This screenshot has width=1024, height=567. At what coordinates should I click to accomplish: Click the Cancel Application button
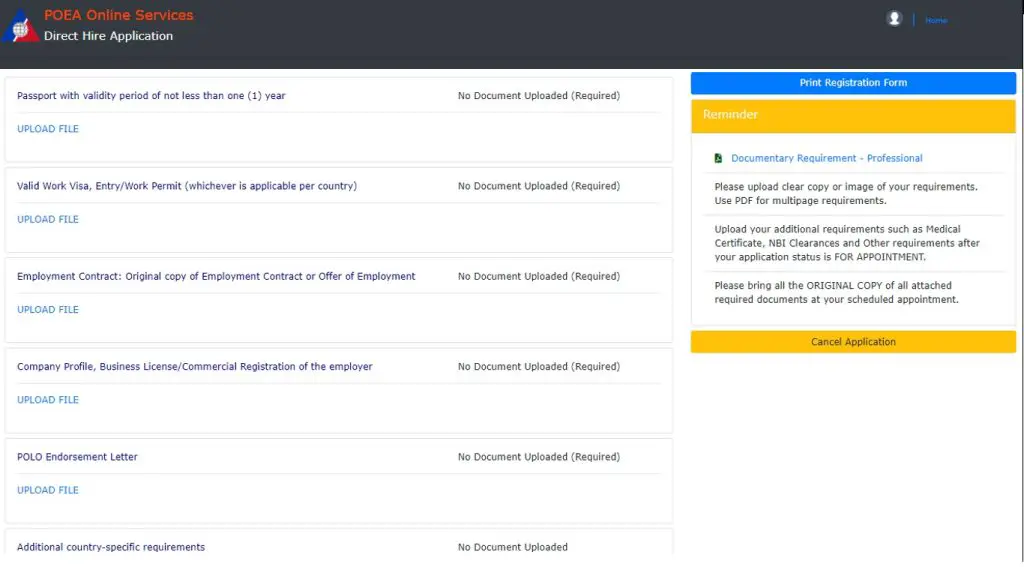coord(853,342)
